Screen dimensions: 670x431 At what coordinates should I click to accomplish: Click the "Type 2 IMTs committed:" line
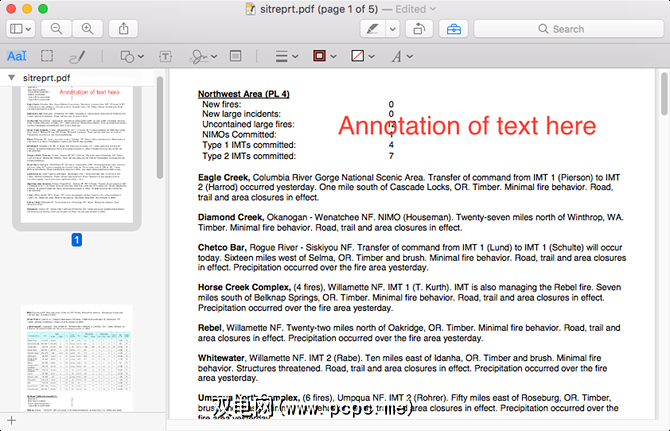click(x=249, y=156)
